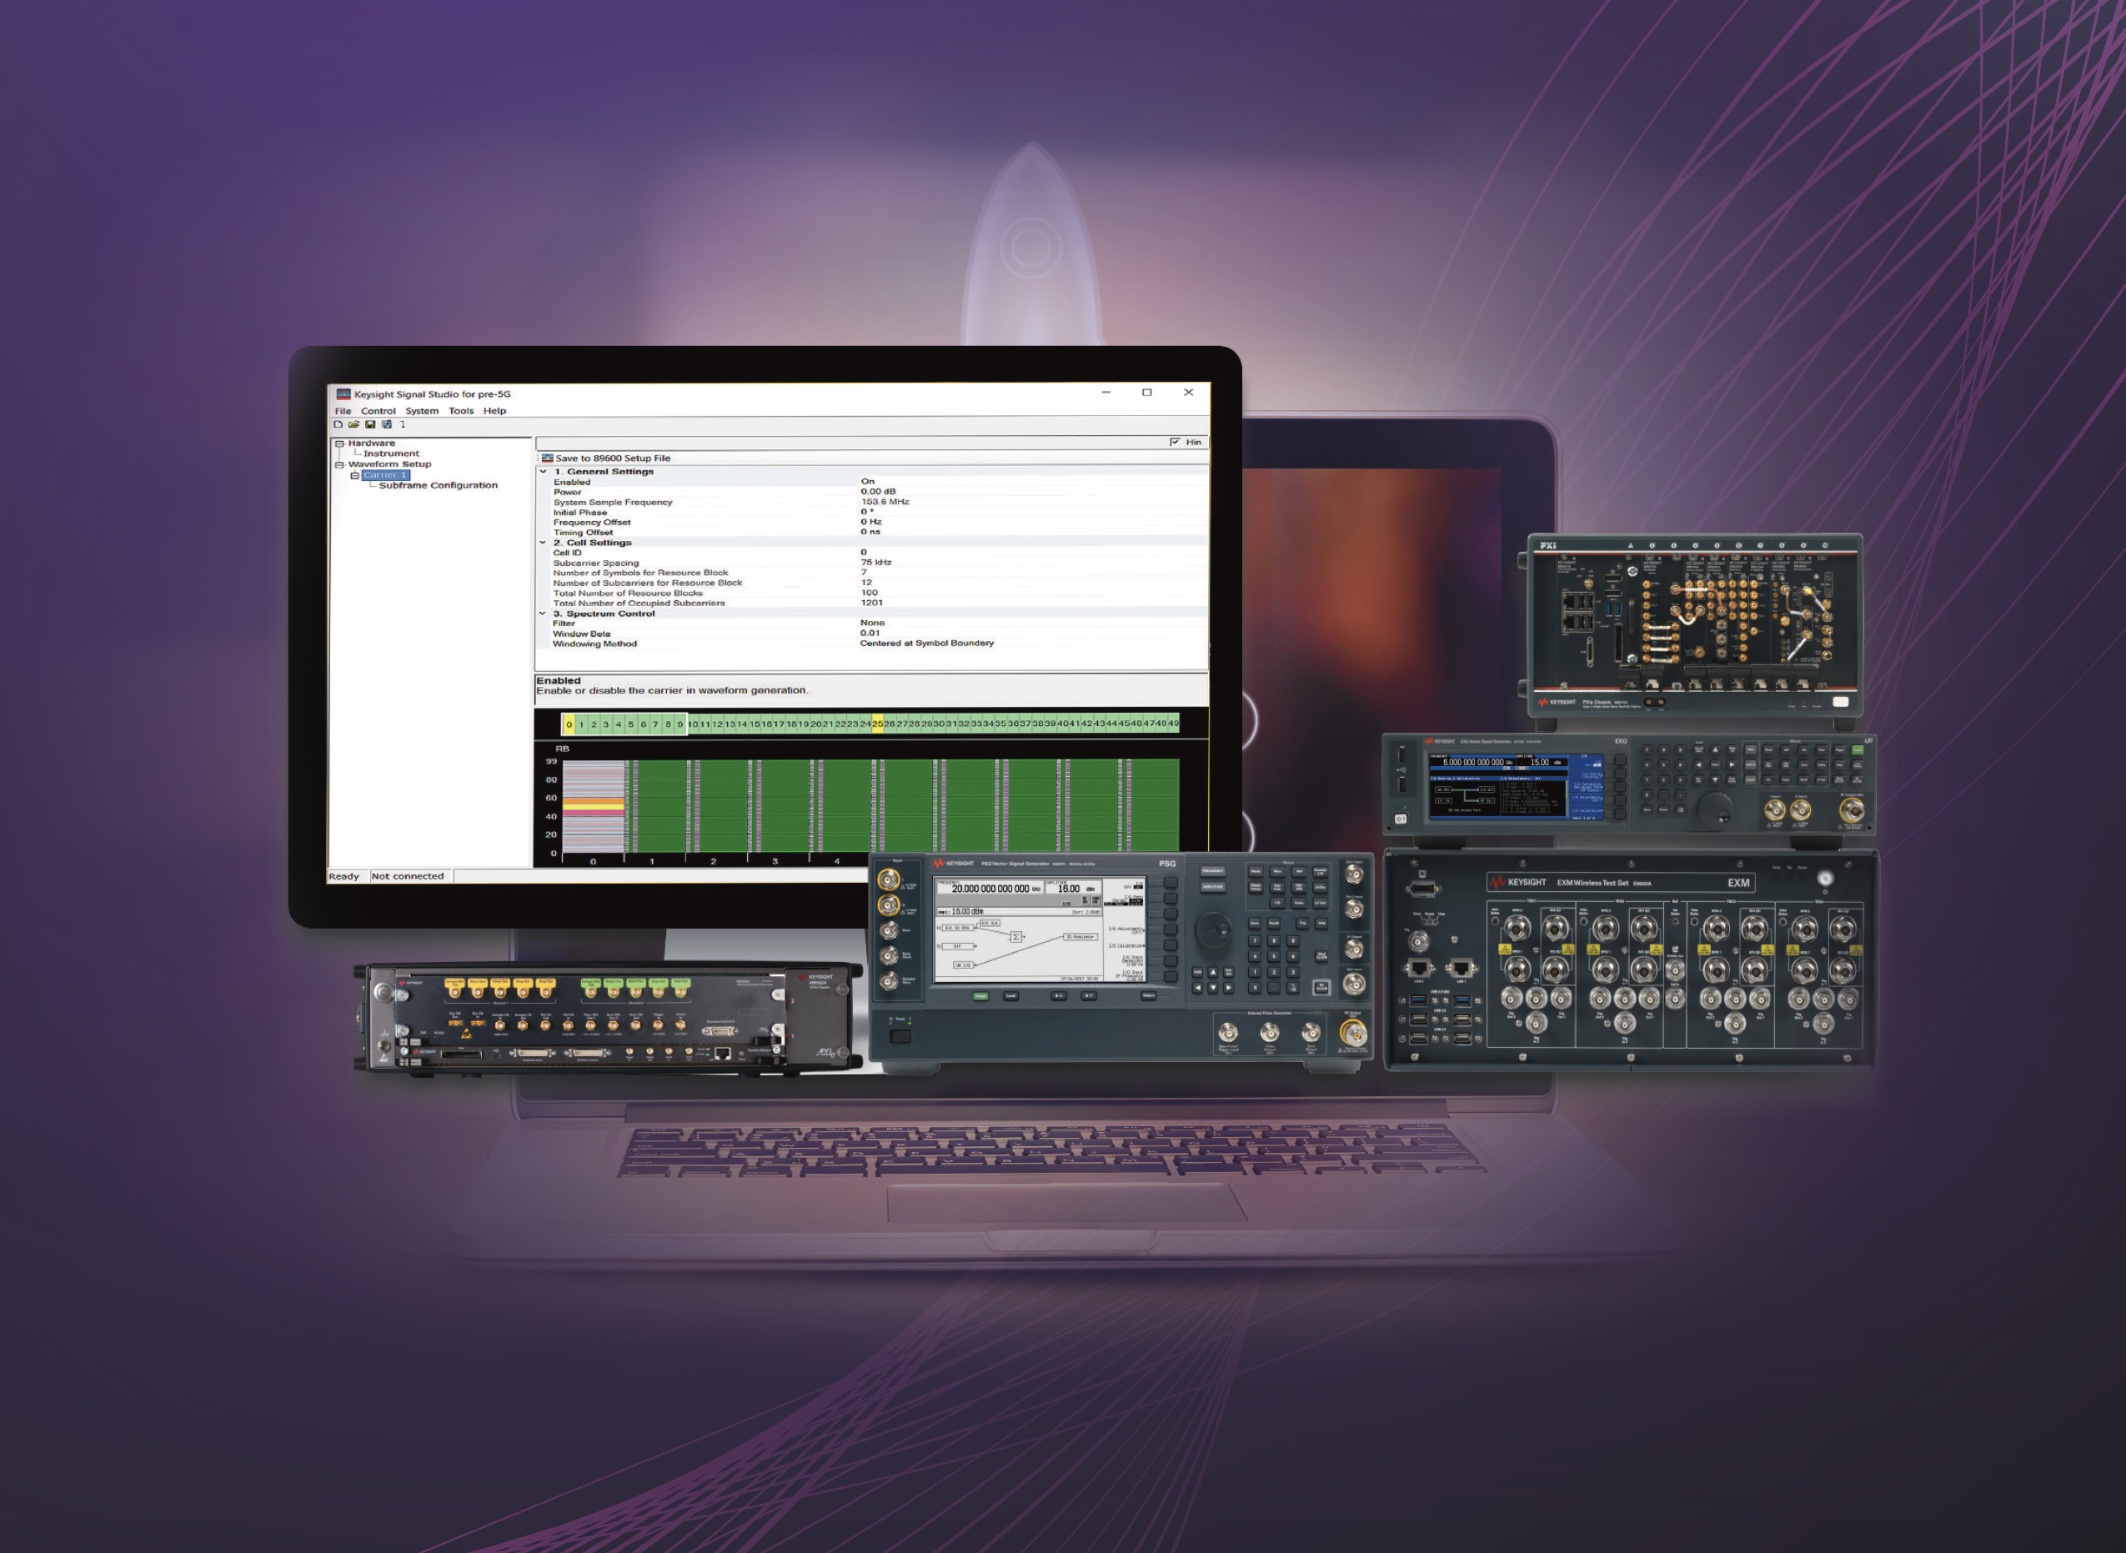Select Subframe Configuration in the tree
The height and width of the screenshot is (1553, 2126).
(x=438, y=485)
